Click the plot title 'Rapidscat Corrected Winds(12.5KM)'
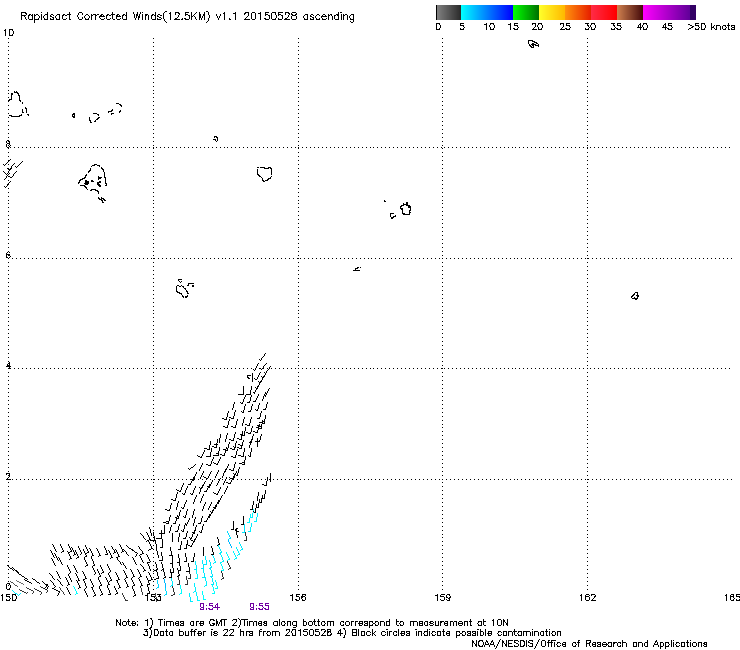The image size is (740, 650). (115, 17)
